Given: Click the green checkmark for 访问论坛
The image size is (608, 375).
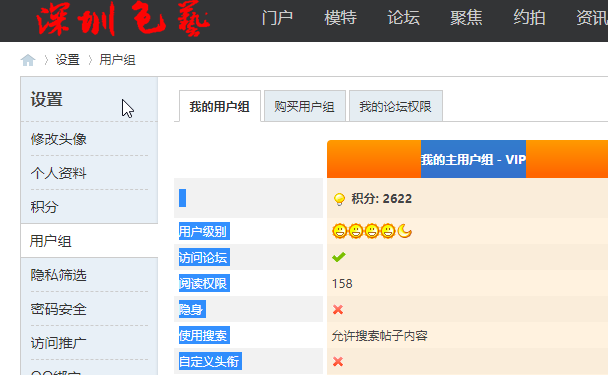Looking at the screenshot, I should tap(339, 257).
